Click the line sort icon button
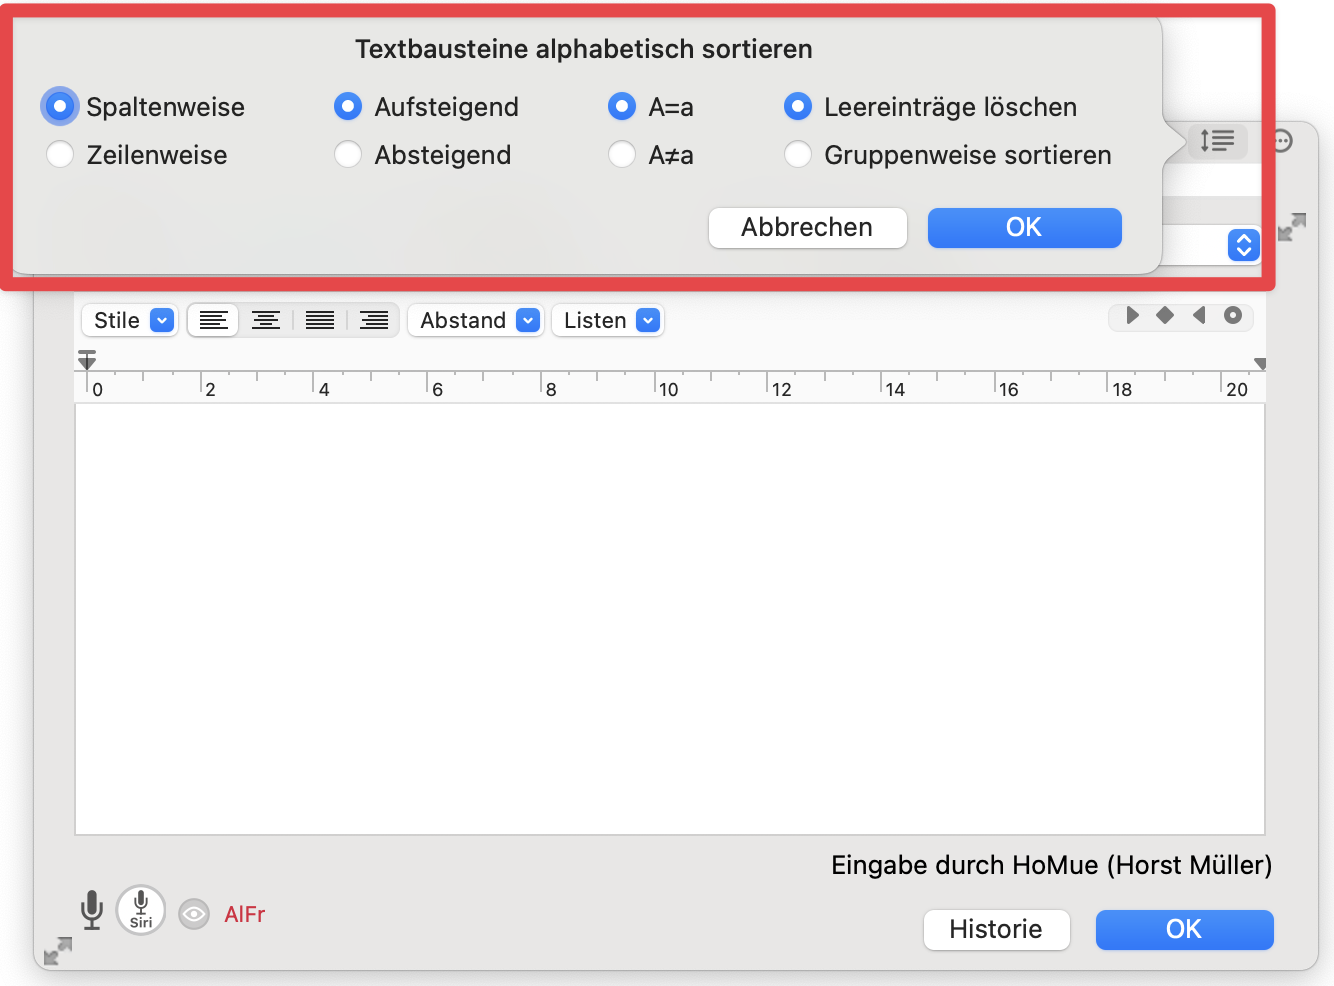1334x986 pixels. tap(1217, 141)
